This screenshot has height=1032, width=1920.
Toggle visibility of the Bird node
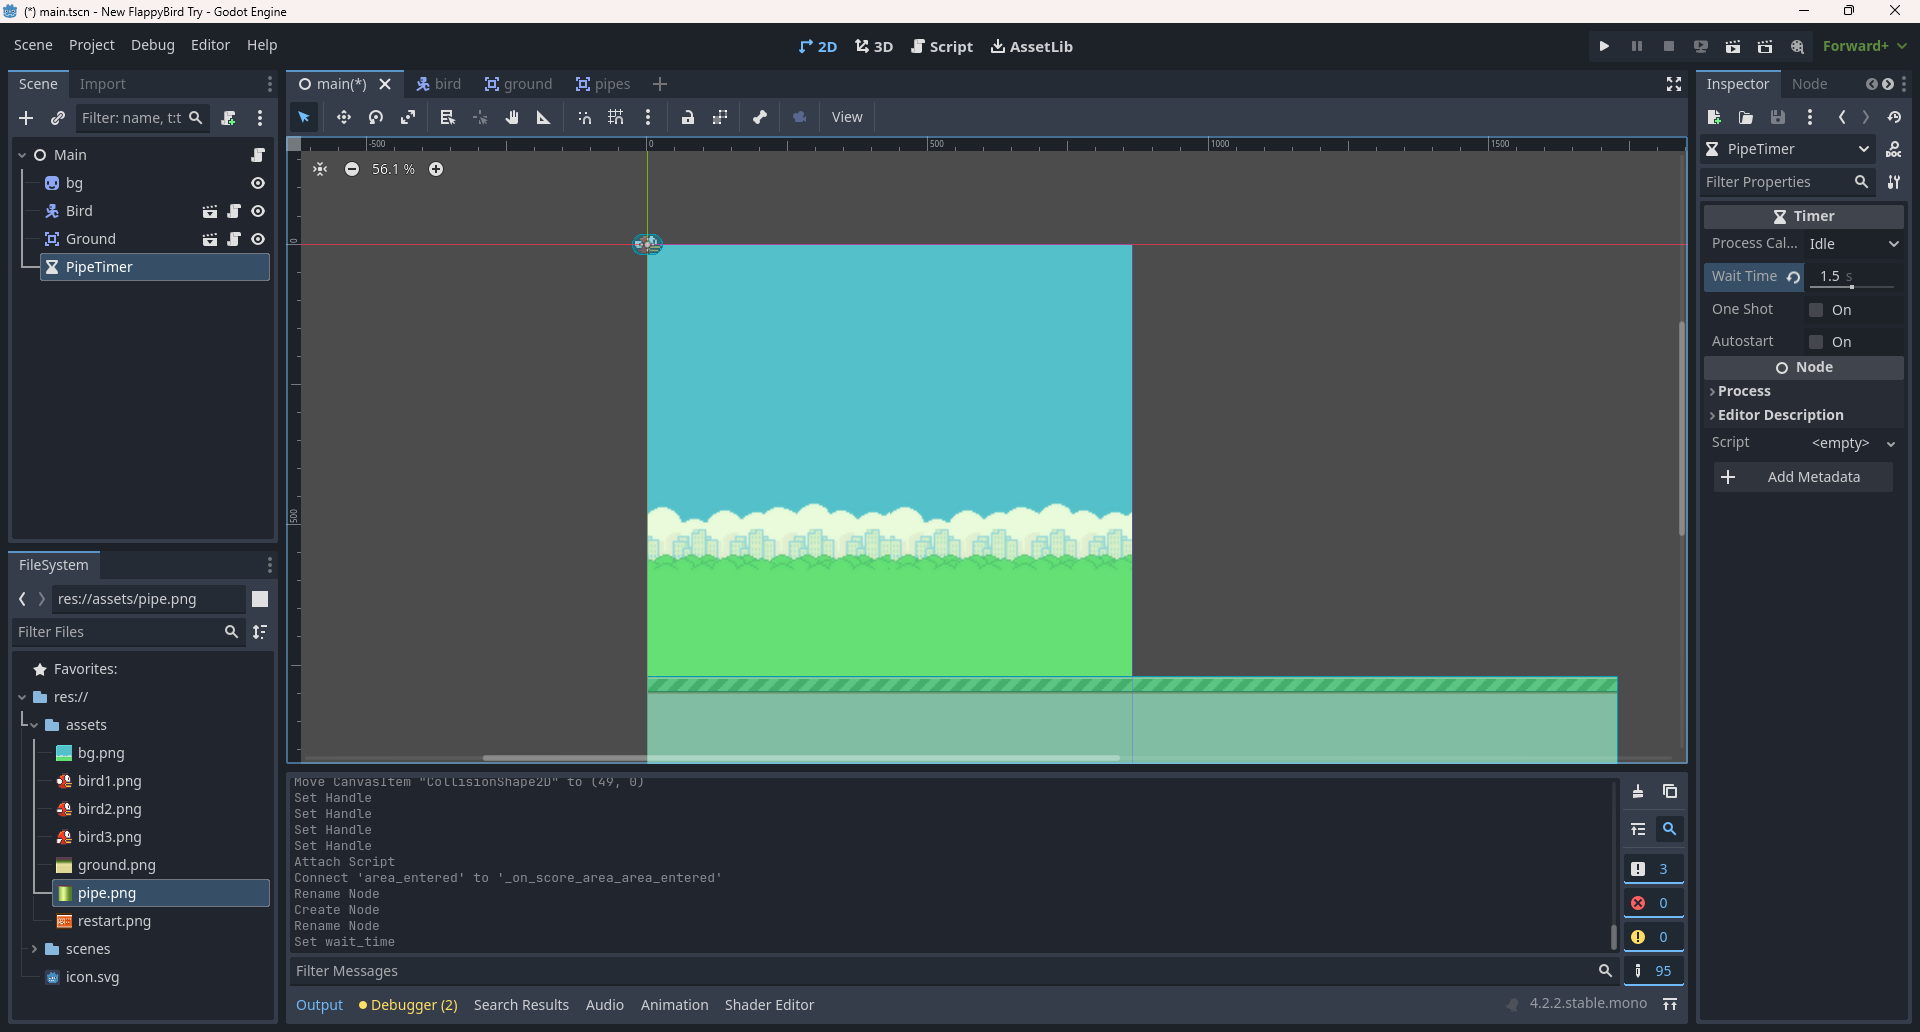(258, 211)
